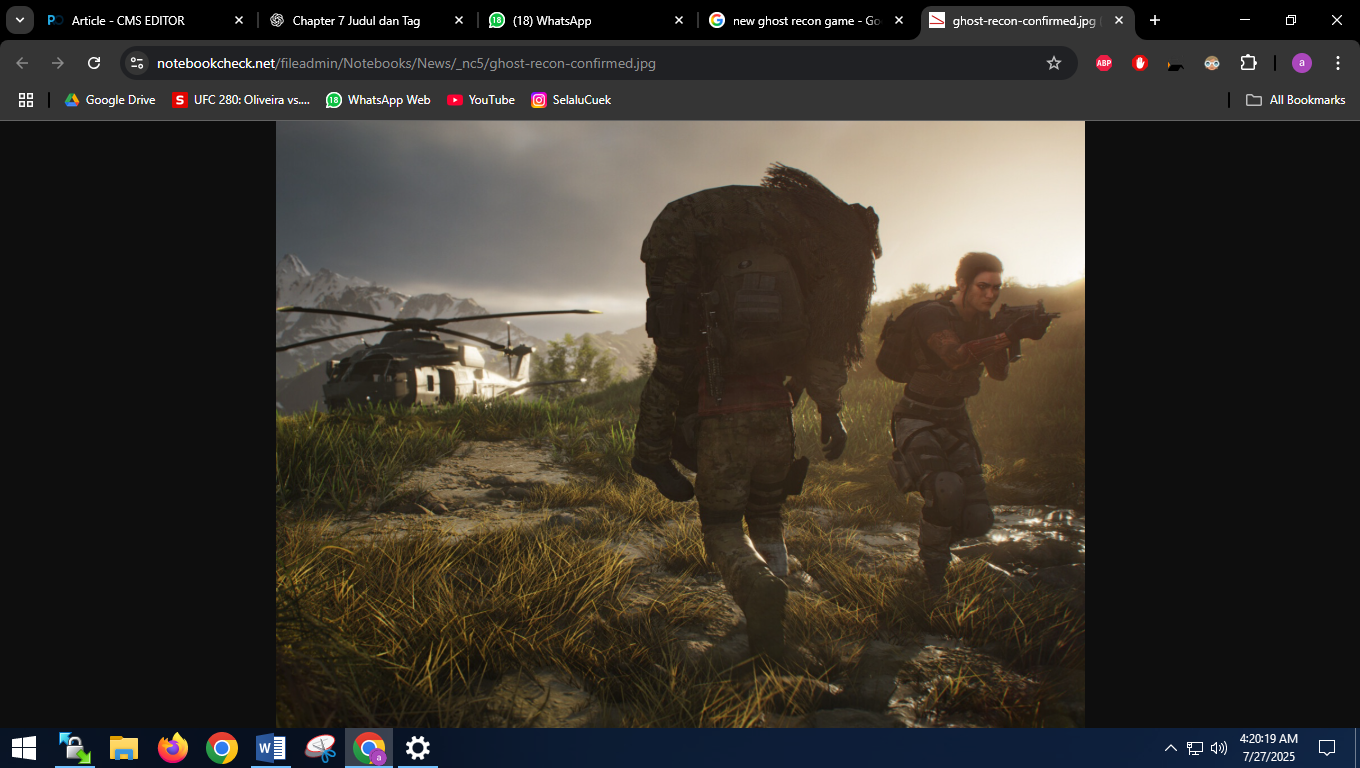Close the ghost-recon-confirmed.jpg tab
This screenshot has width=1360, height=768.
(x=1119, y=20)
